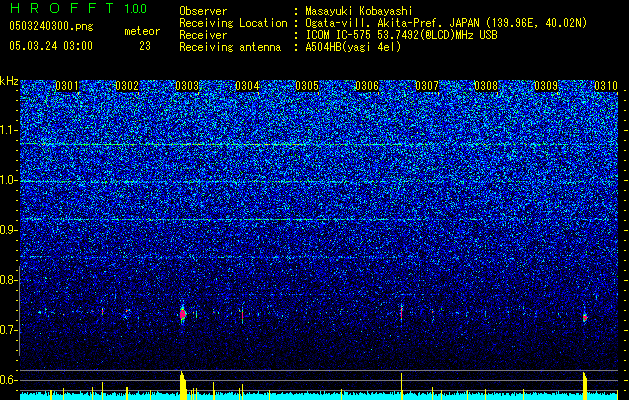Image resolution: width=629 pixels, height=400 pixels.
Task: Click the 0.9 frequency axis label
Action: (9, 230)
